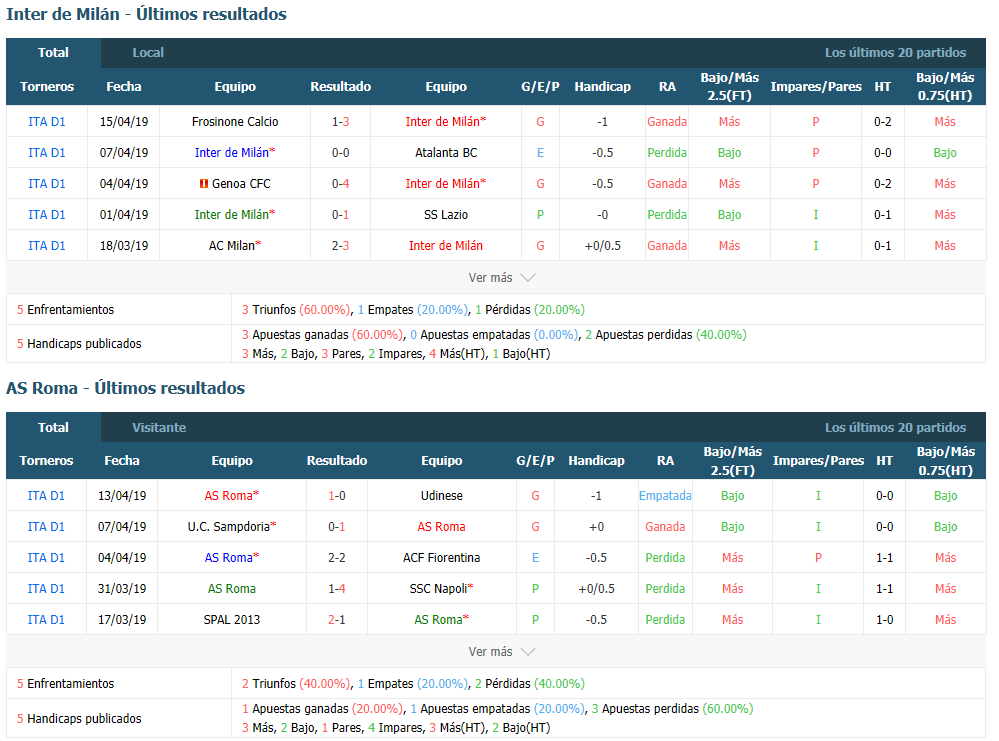Click the date 01/04/19
The height and width of the screenshot is (741, 999).
point(124,215)
